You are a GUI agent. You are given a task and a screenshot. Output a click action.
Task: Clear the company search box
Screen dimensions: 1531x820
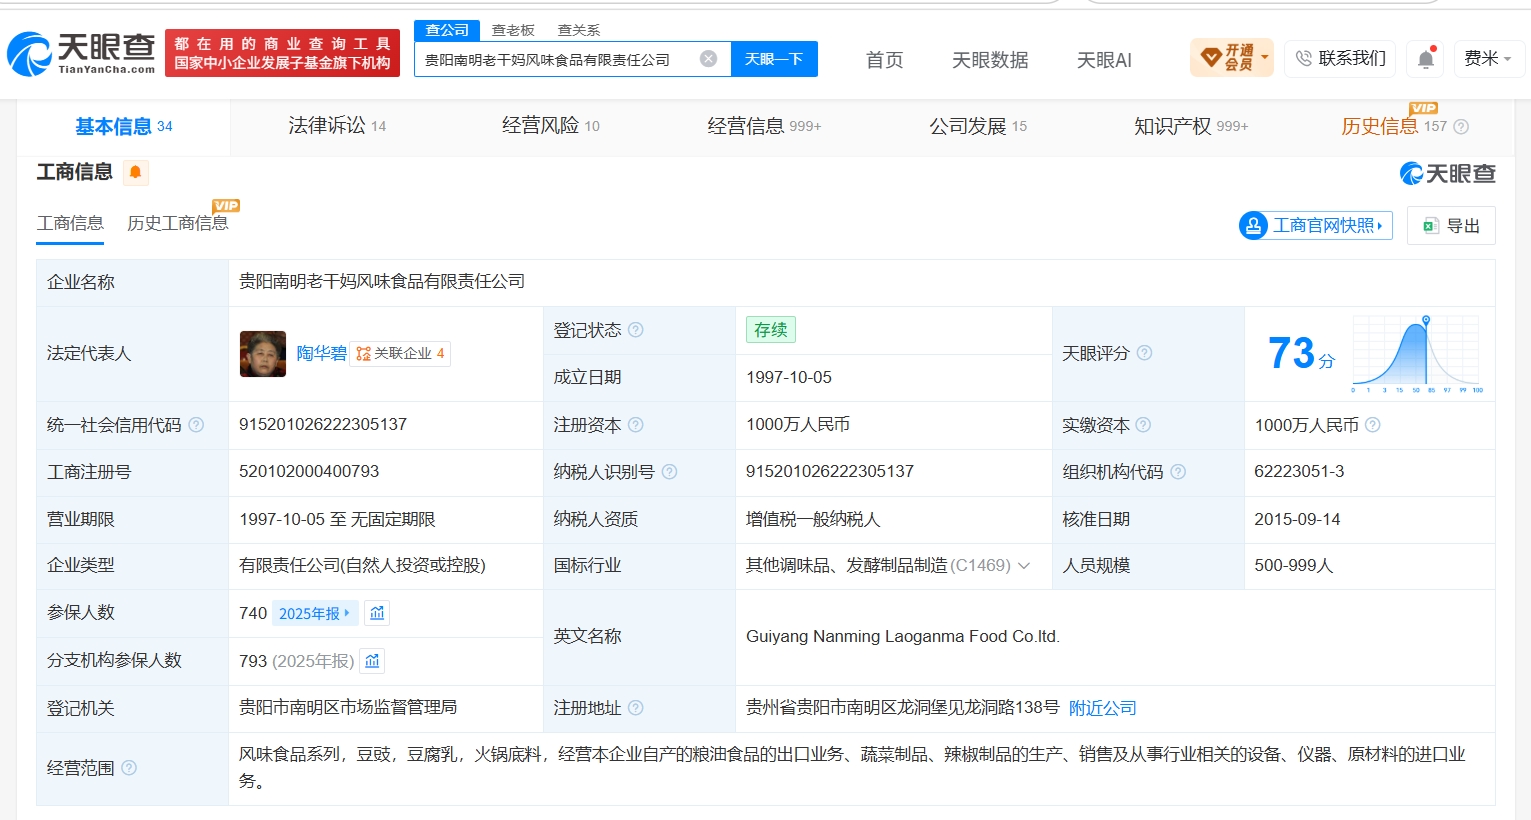click(x=708, y=59)
